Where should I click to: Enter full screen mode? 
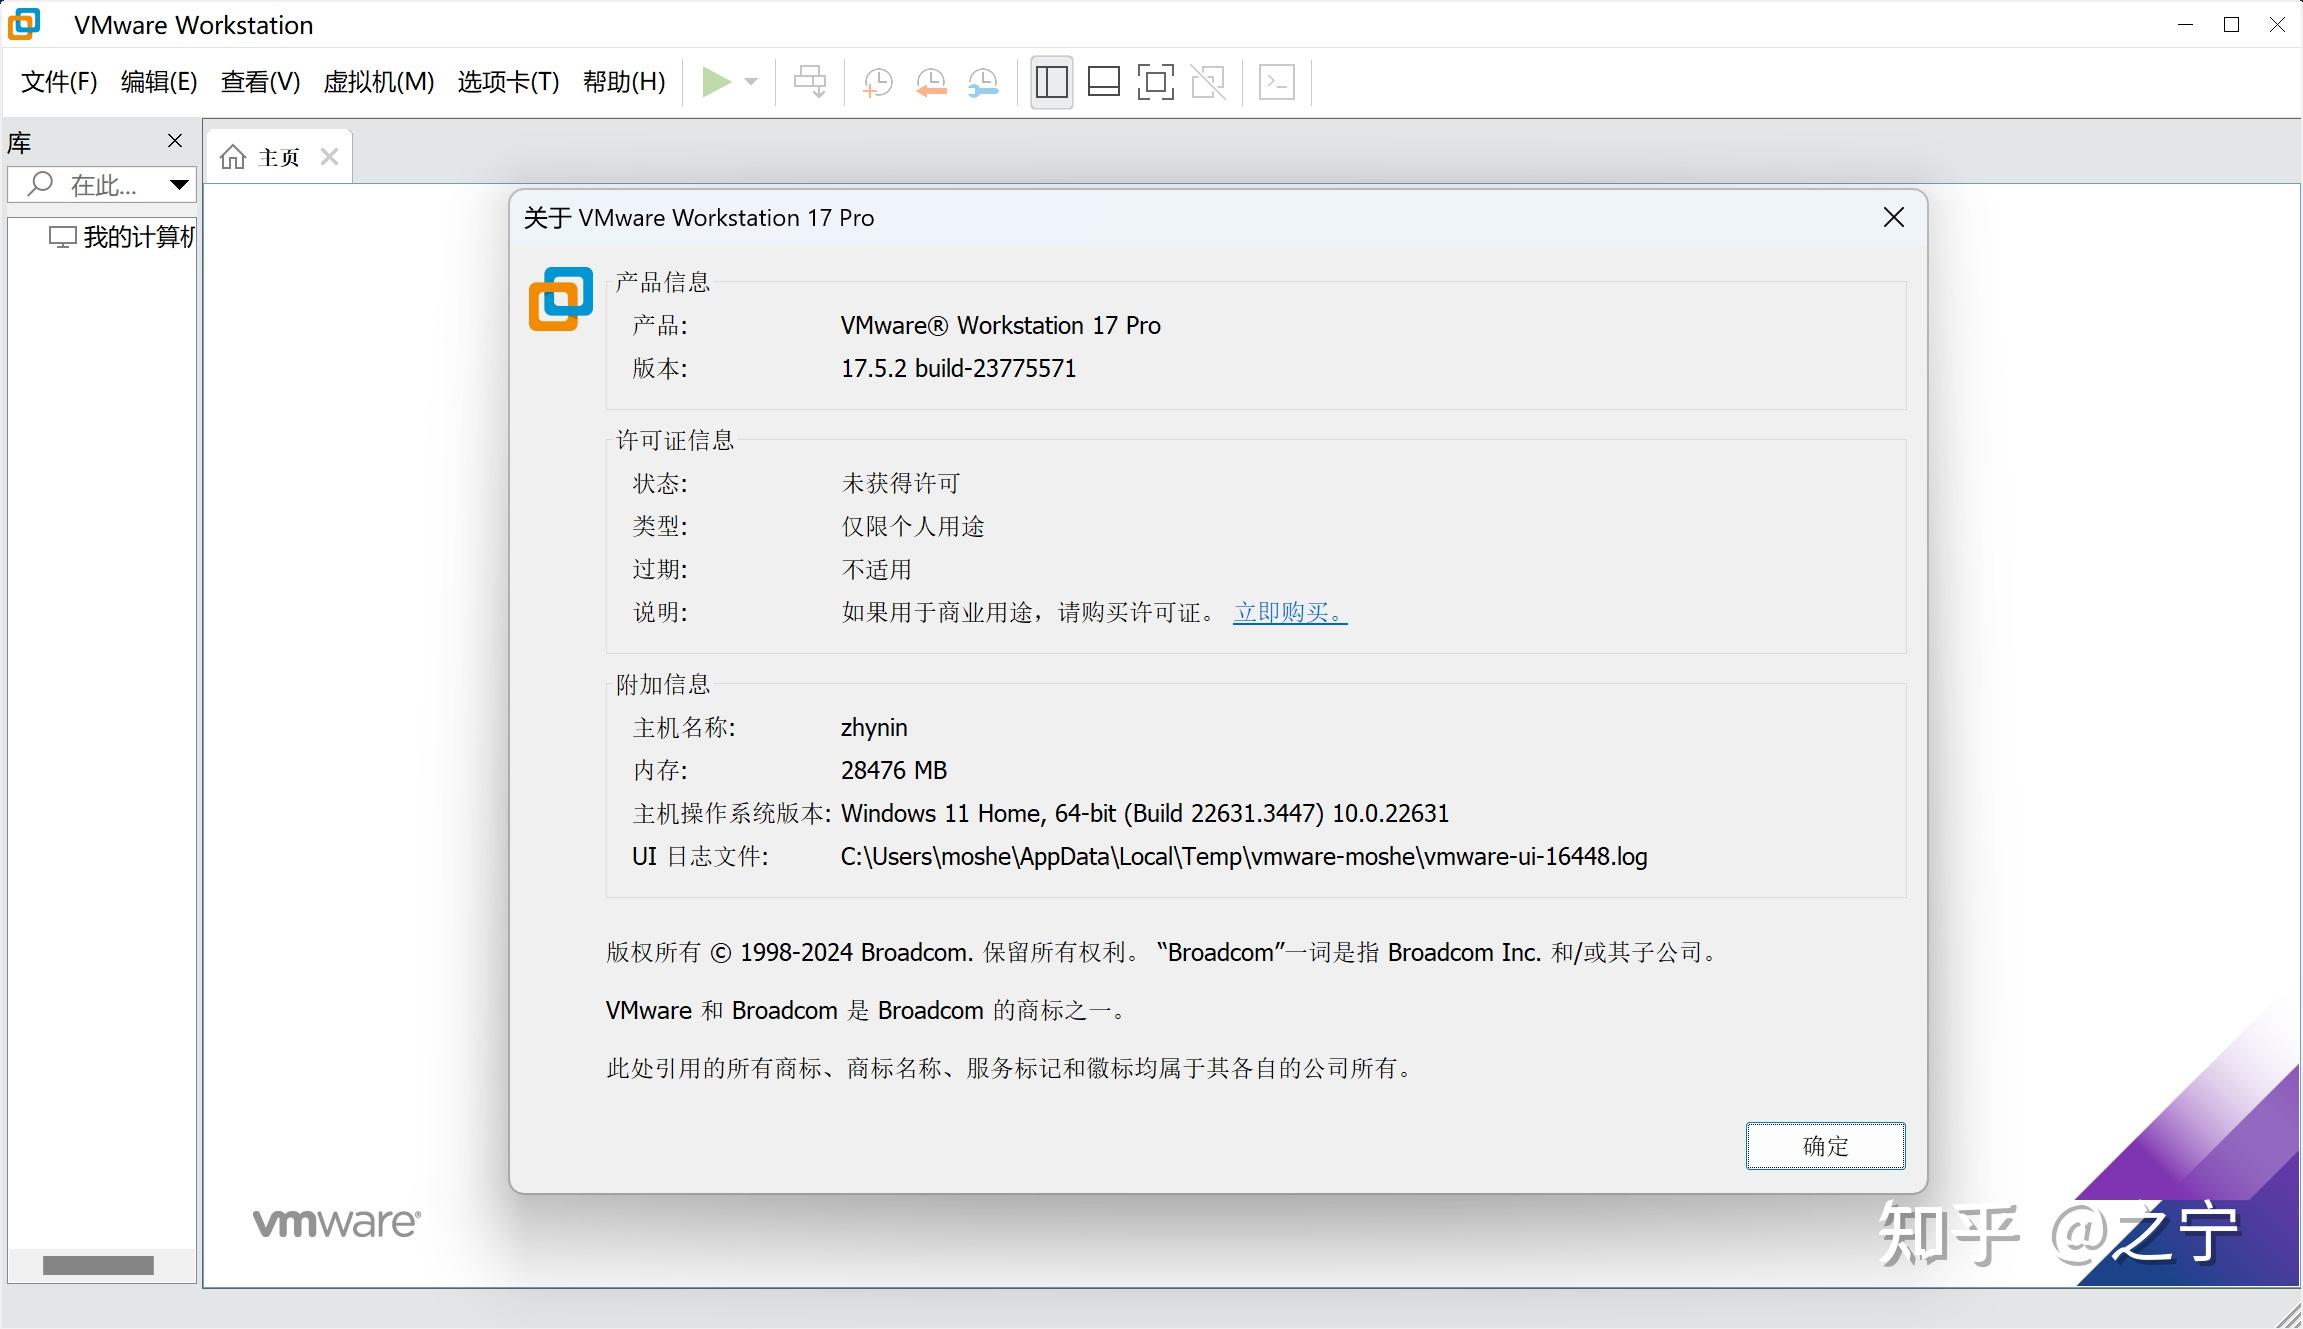(1155, 81)
